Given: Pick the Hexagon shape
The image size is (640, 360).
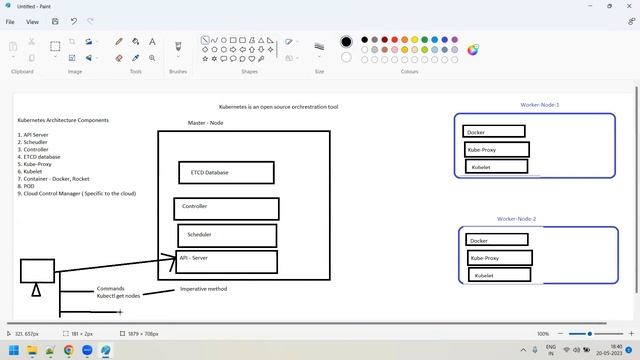Looking at the screenshot, I should pos(224,49).
